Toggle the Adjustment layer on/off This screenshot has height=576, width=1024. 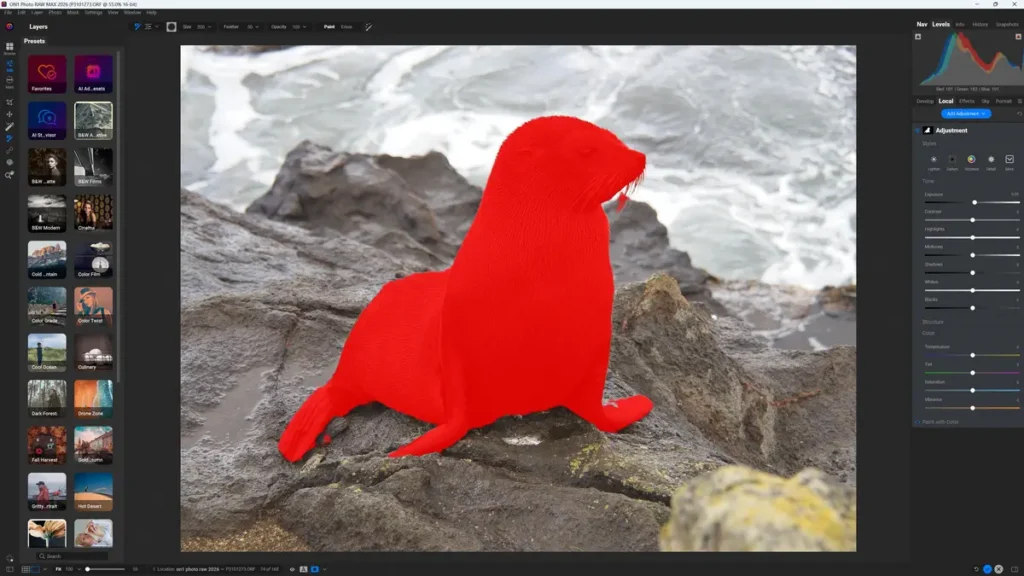tap(917, 130)
